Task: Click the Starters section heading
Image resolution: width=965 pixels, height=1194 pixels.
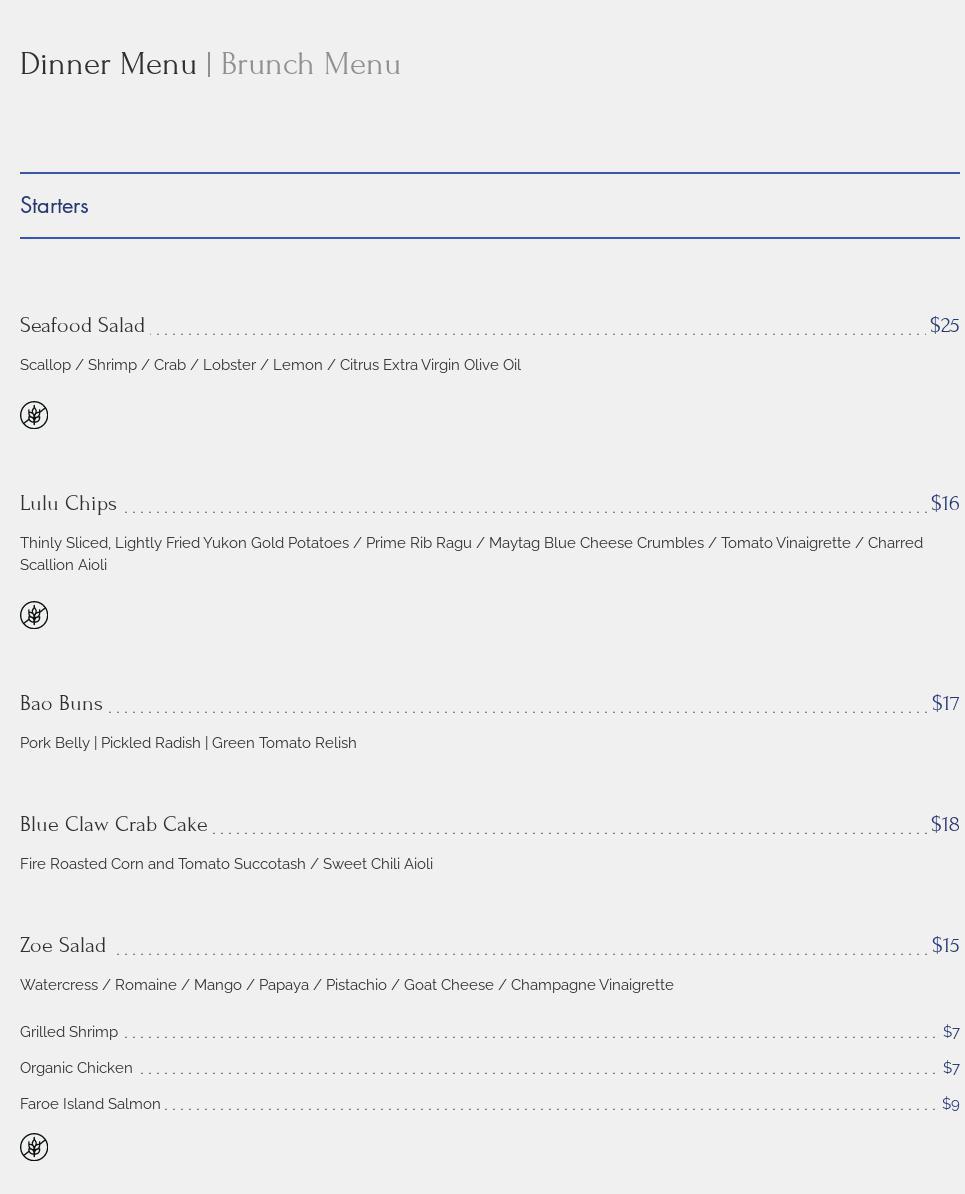Action: (54, 206)
